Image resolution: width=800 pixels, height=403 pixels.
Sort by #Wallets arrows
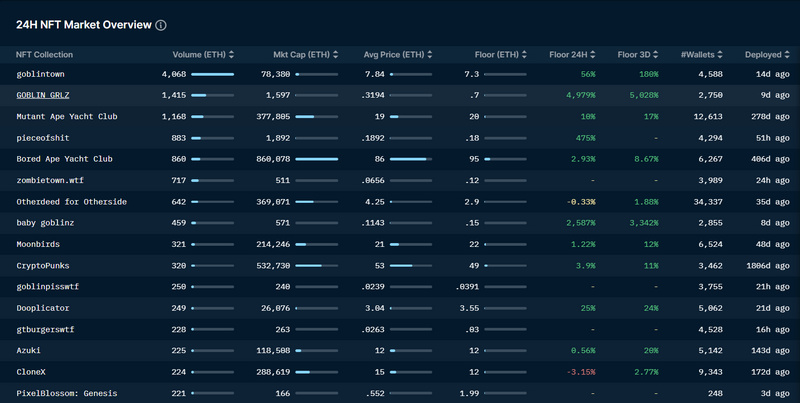pyautogui.click(x=720, y=55)
